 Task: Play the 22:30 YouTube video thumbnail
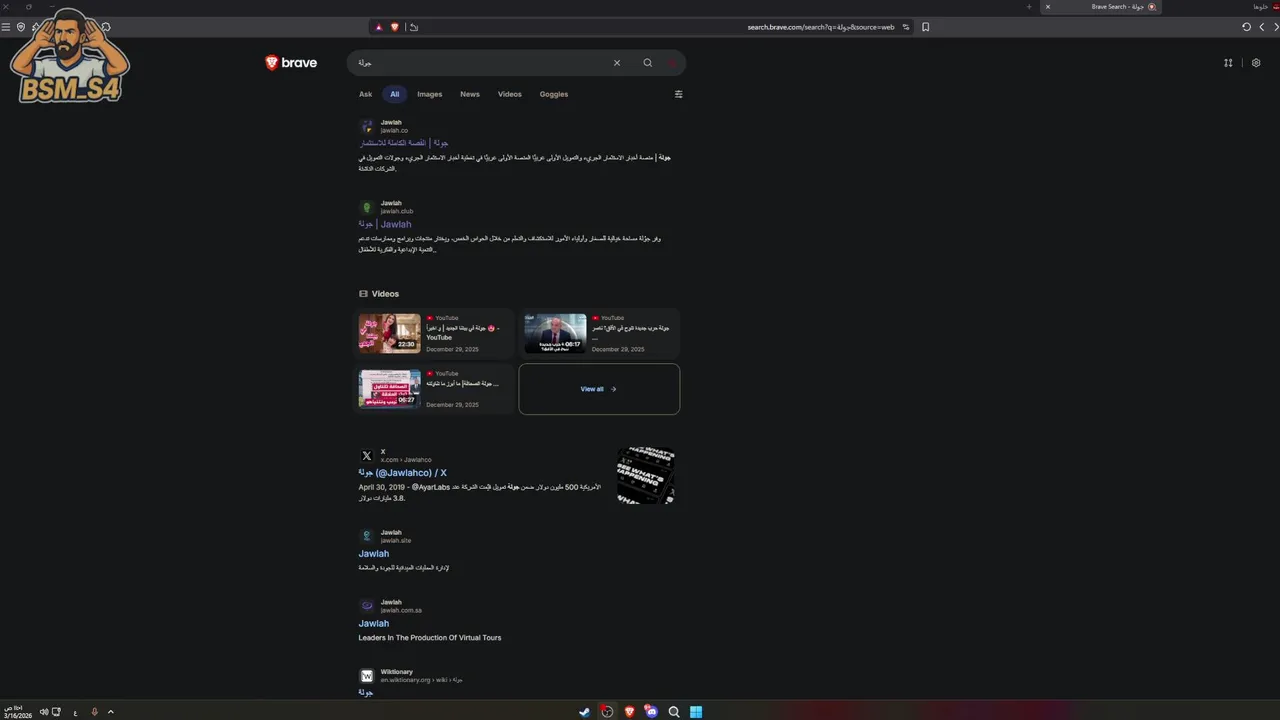point(390,333)
